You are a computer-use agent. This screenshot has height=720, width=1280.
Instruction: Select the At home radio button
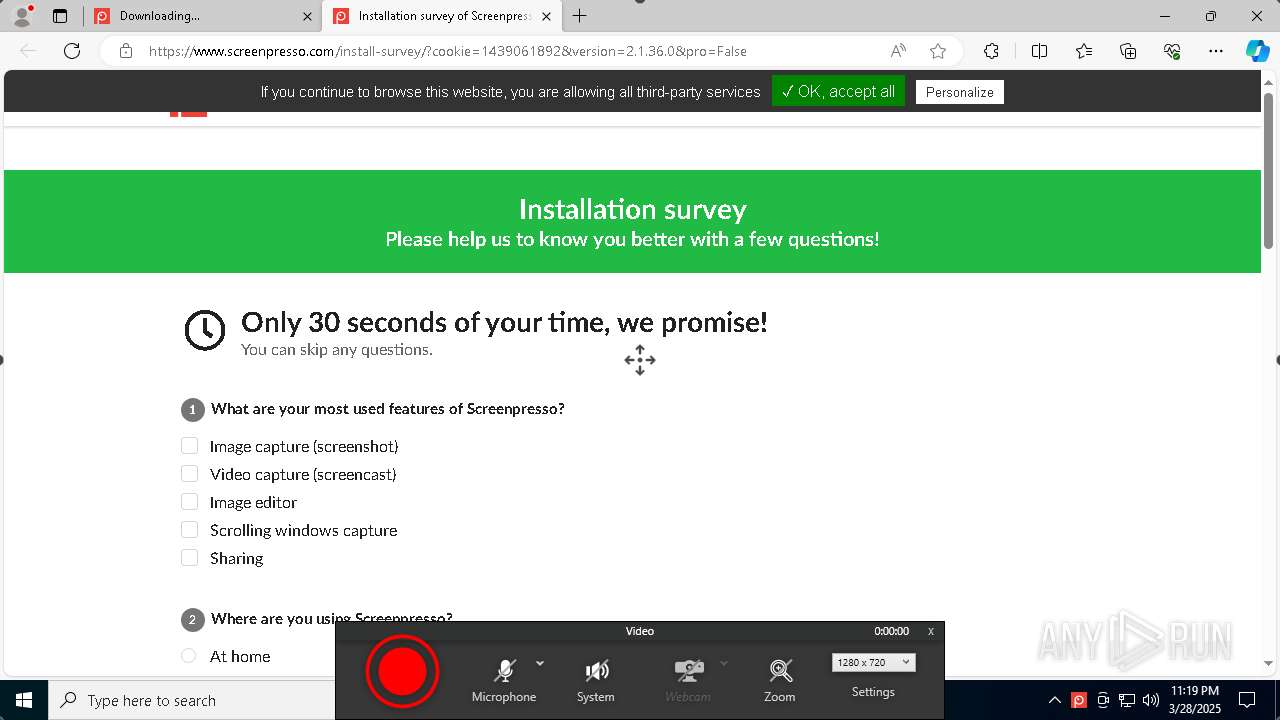tap(189, 656)
